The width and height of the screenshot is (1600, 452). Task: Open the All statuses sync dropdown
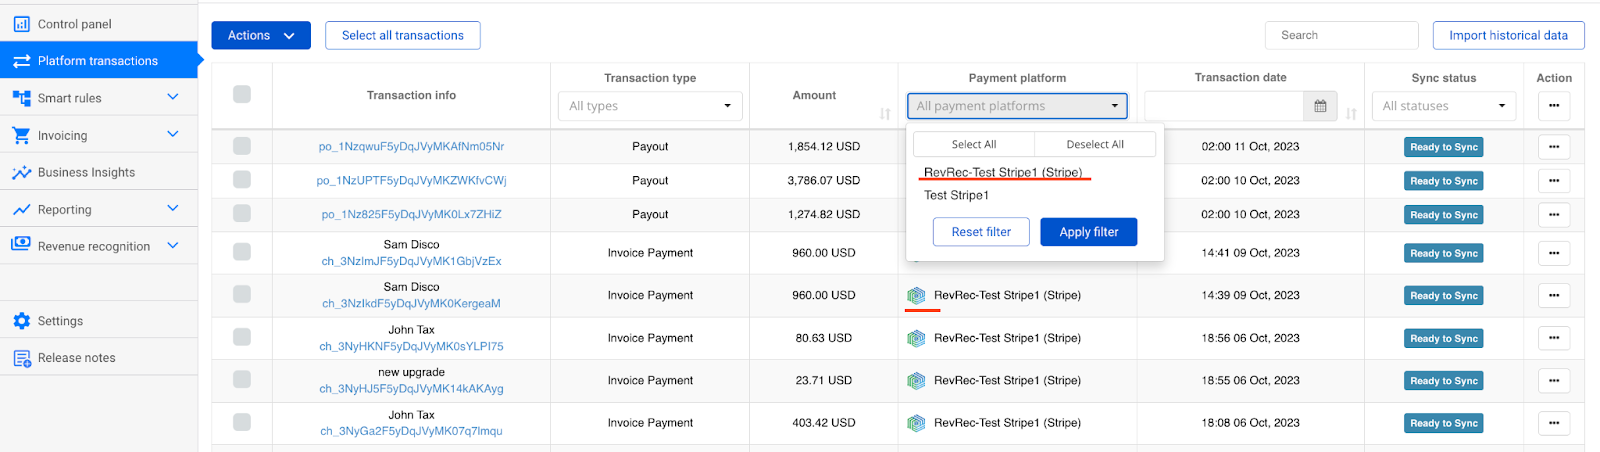coord(1443,106)
